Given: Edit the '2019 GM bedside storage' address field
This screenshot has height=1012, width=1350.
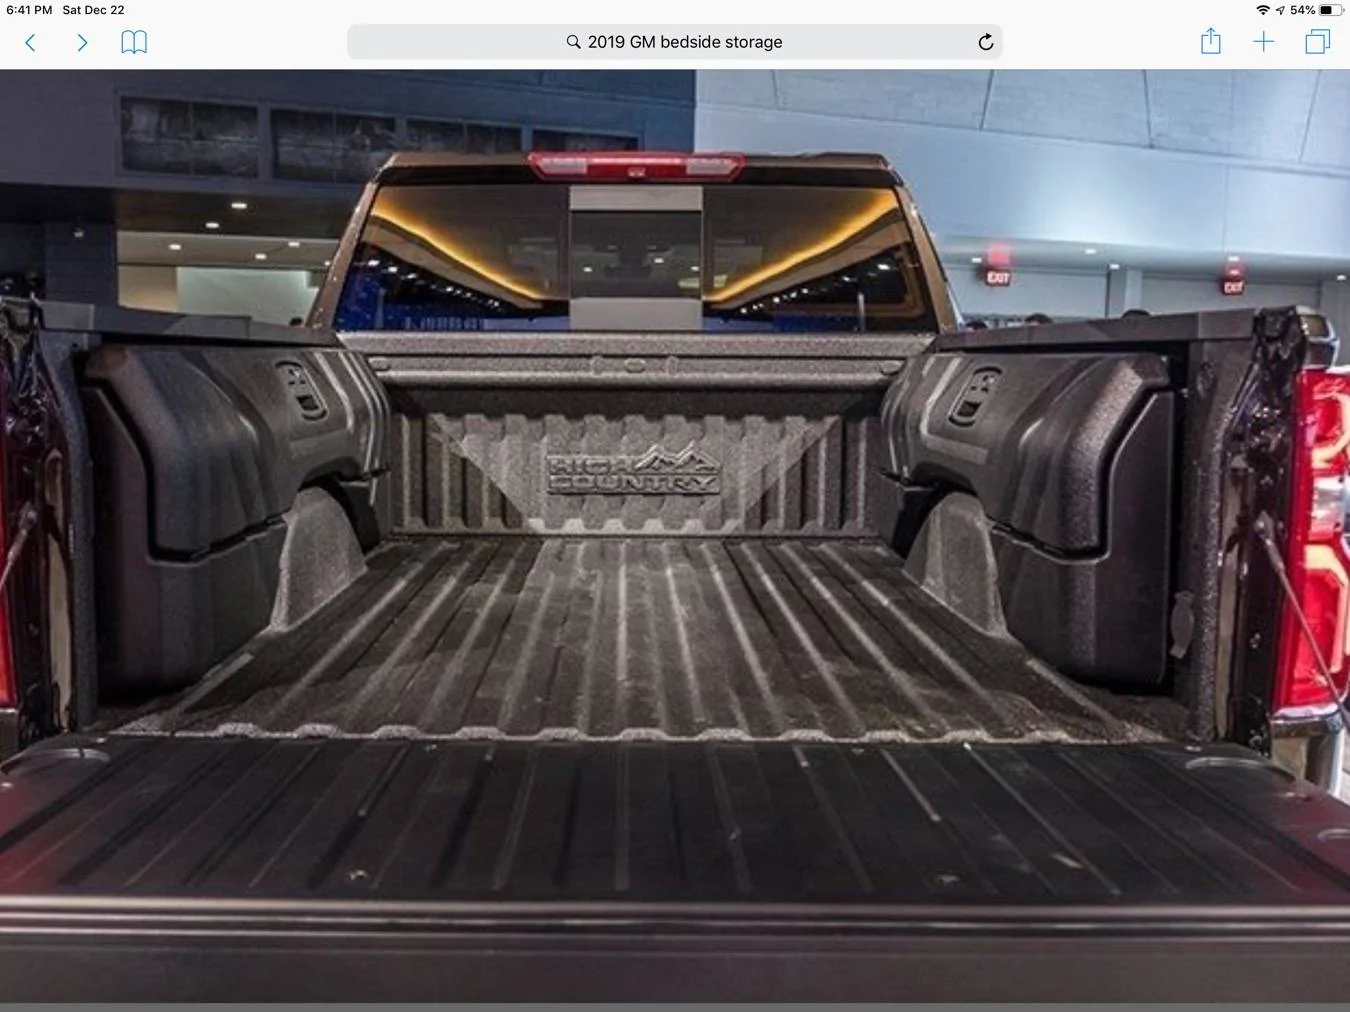Looking at the screenshot, I should 675,42.
